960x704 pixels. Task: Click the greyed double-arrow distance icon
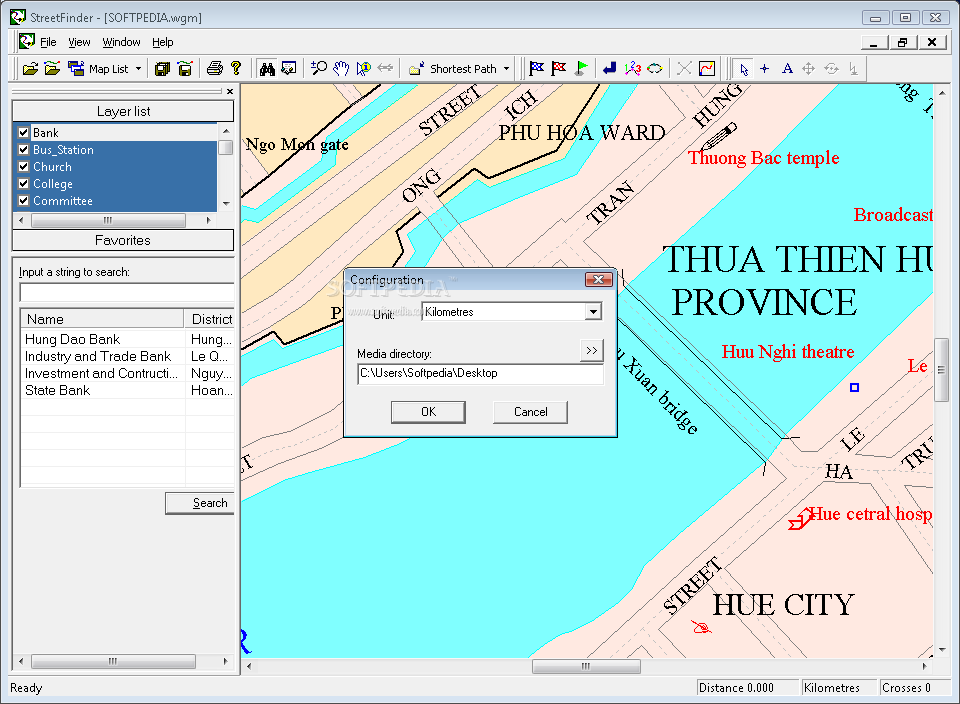point(385,69)
